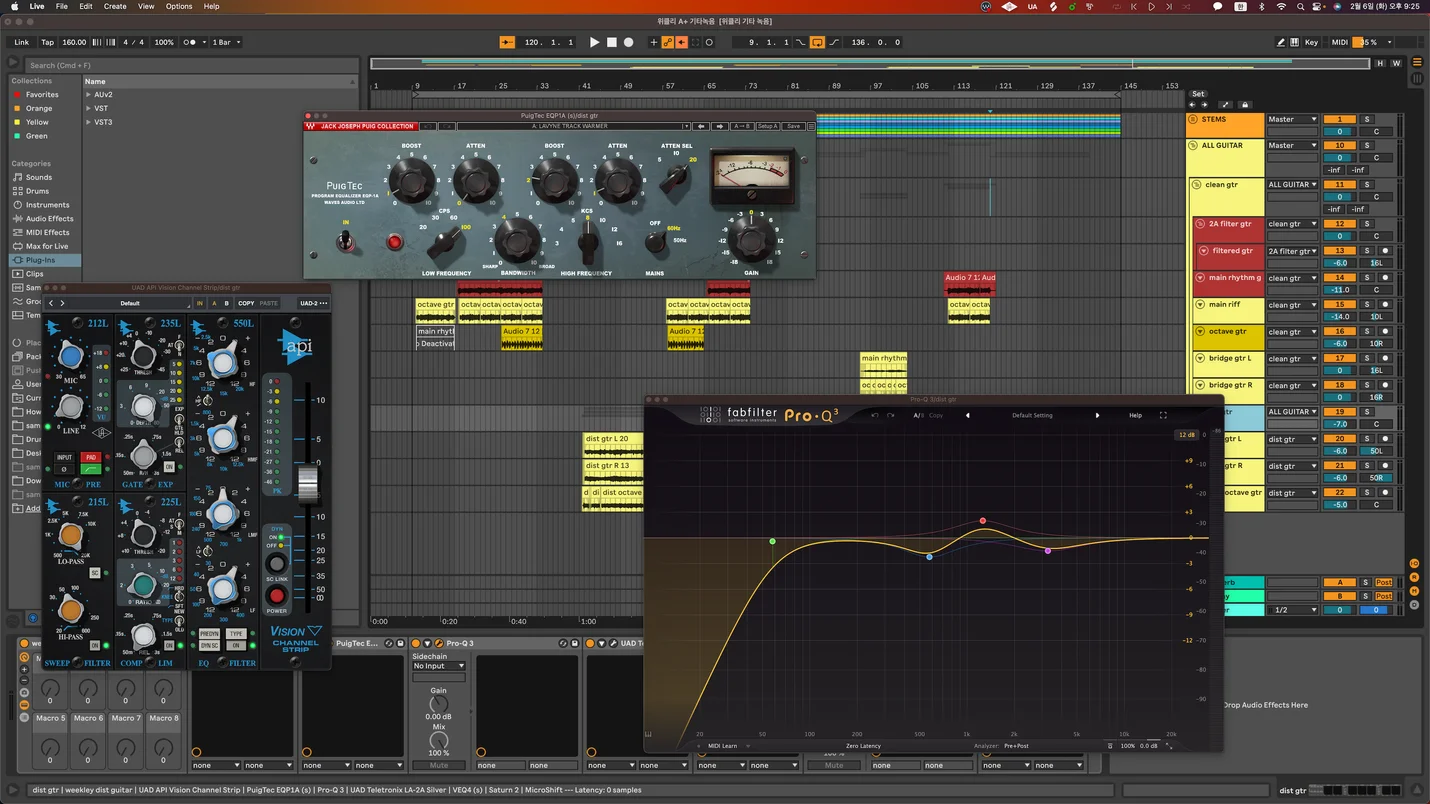This screenshot has width=1430, height=804.
Task: Click the Stop button in transport
Action: [612, 42]
